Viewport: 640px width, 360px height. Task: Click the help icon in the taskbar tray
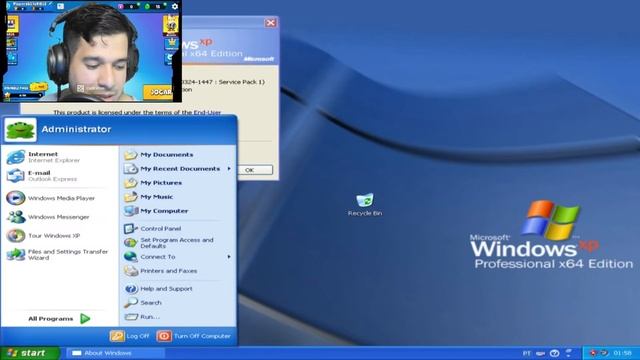pyautogui.click(x=554, y=353)
